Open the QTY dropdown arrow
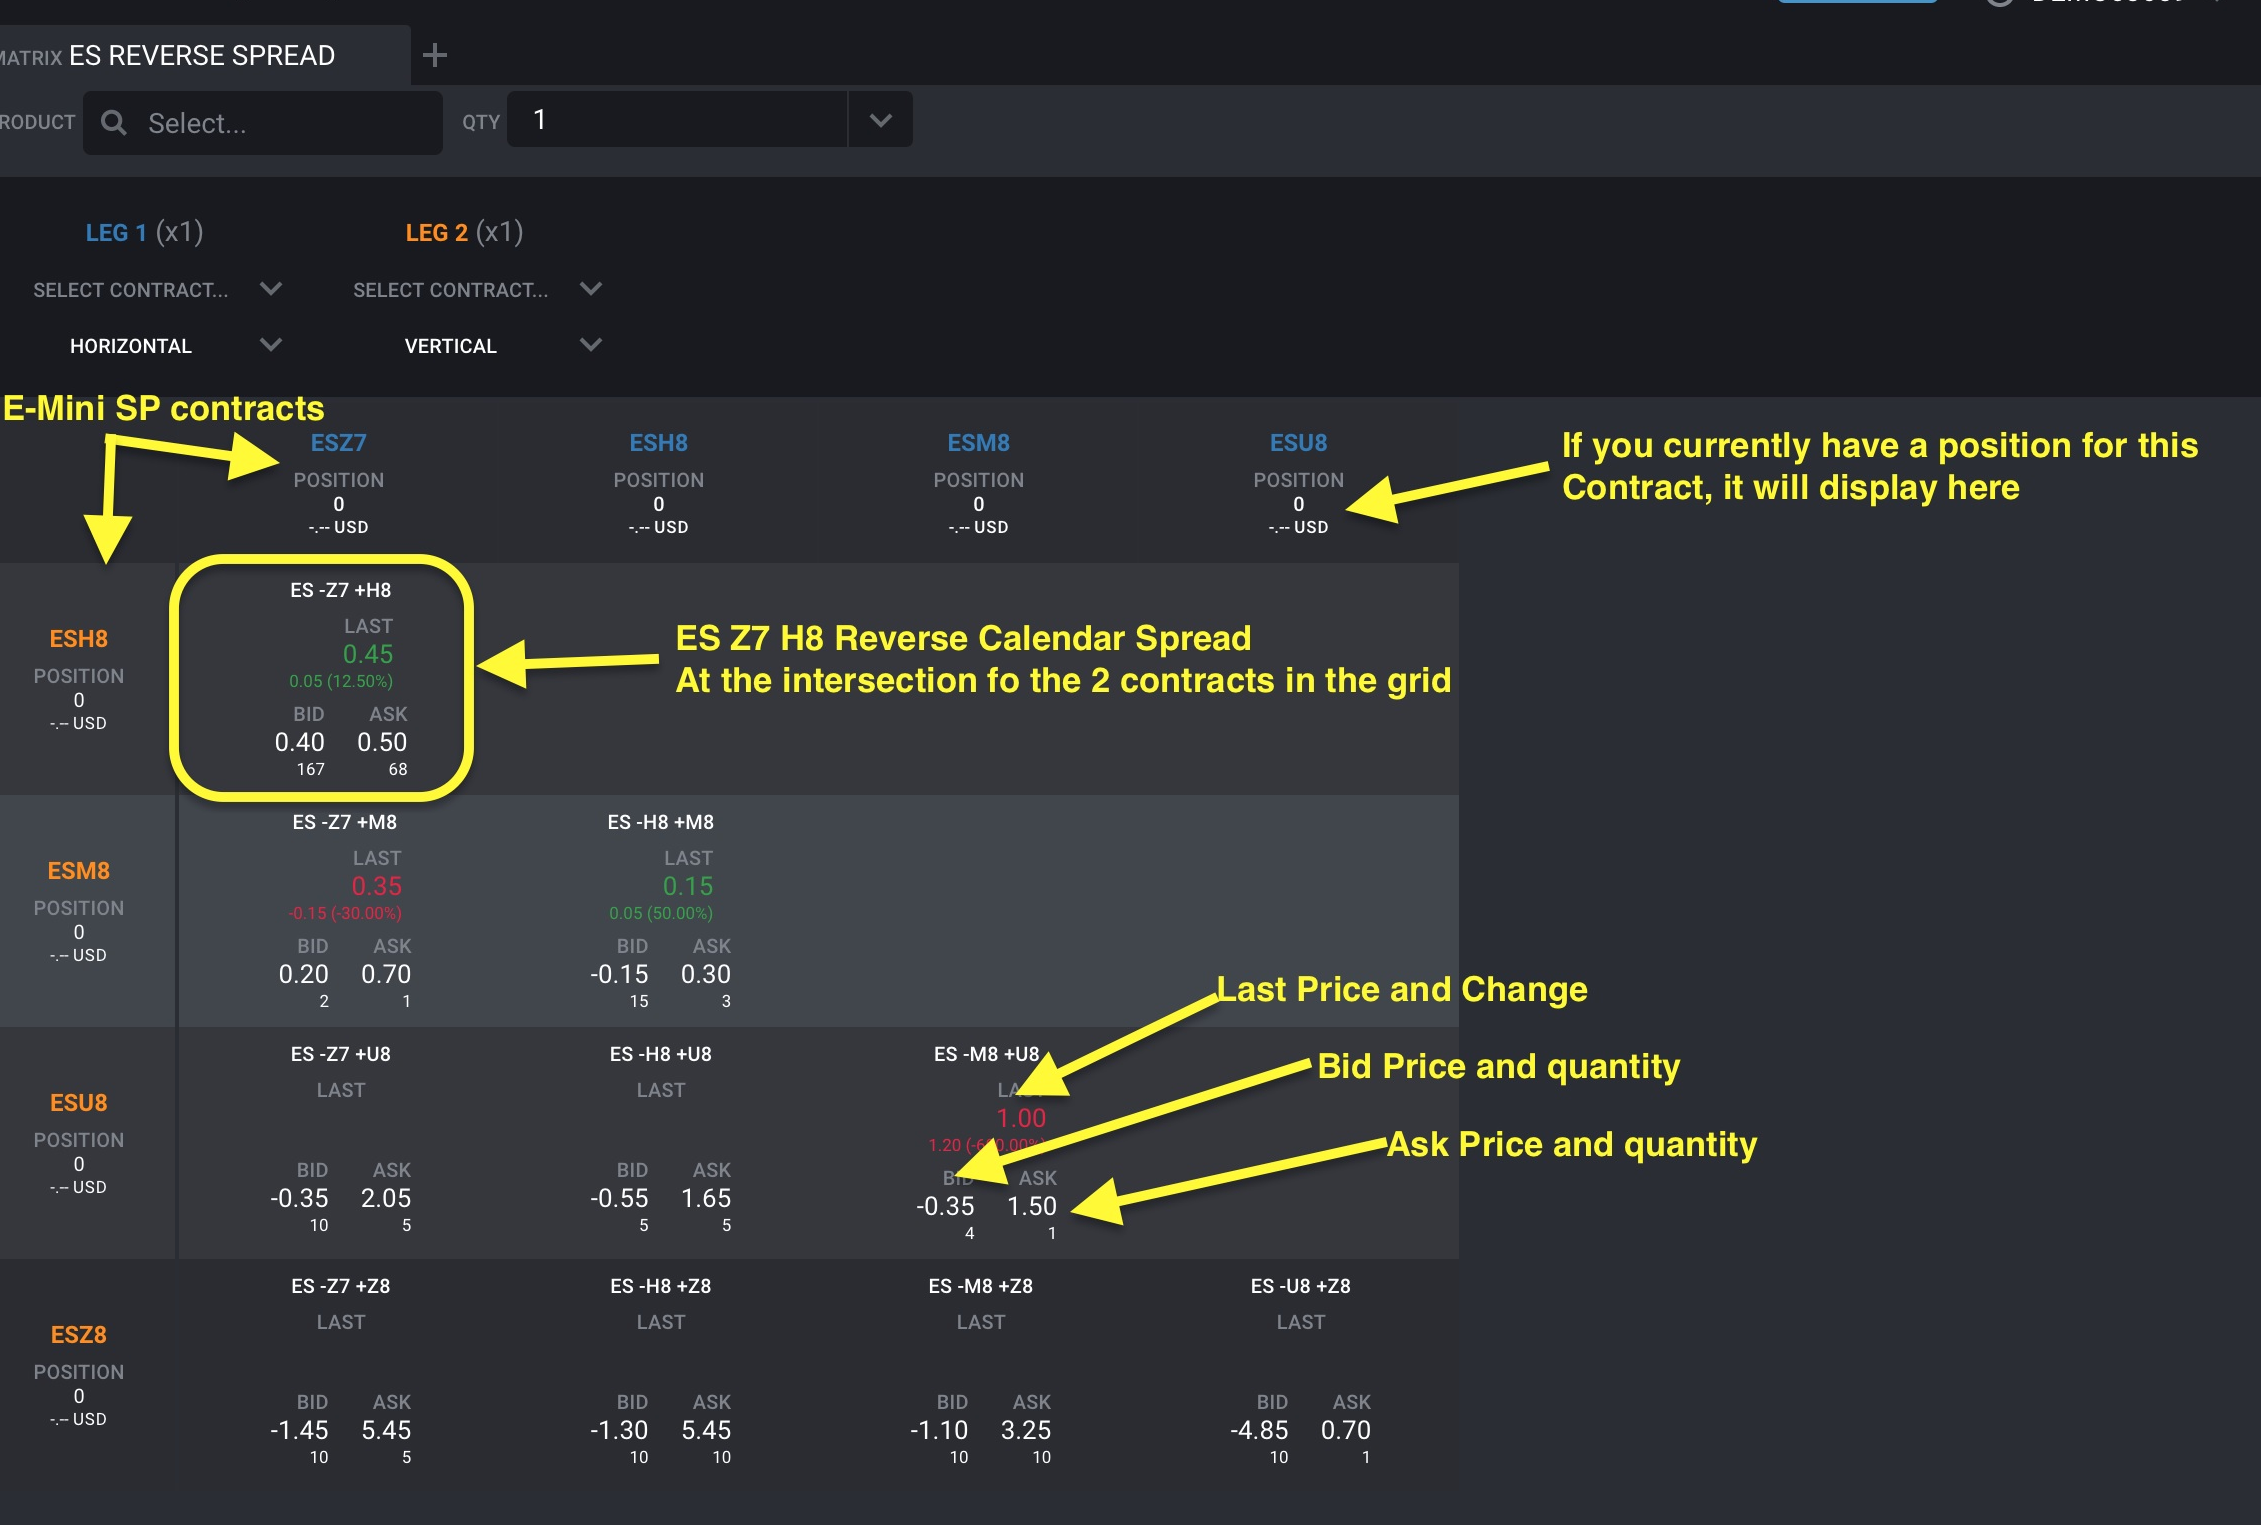Screen dimensions: 2261x1525 pyautogui.click(x=880, y=120)
